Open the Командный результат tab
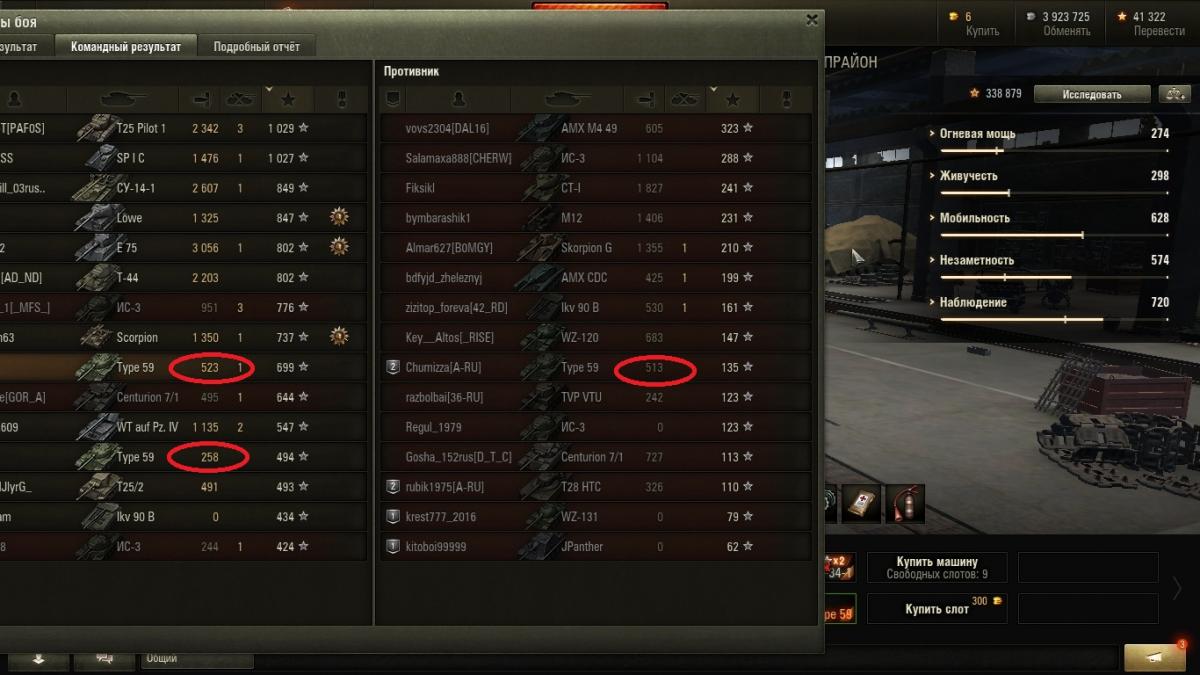 coord(126,47)
